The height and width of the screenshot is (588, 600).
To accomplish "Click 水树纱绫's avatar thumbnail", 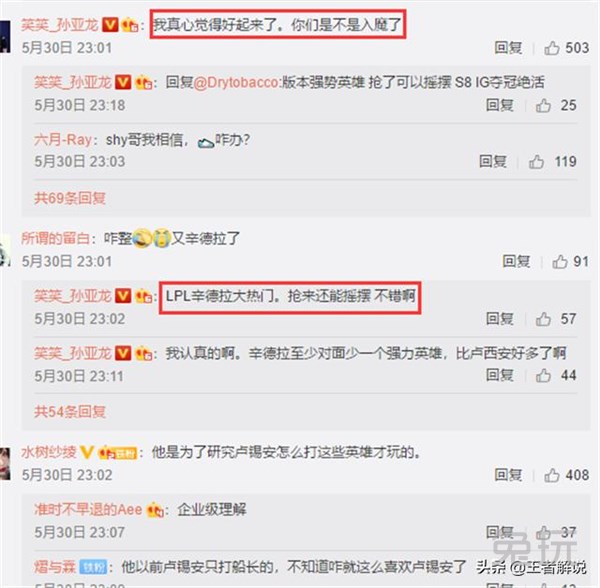I will pyautogui.click(x=5, y=464).
